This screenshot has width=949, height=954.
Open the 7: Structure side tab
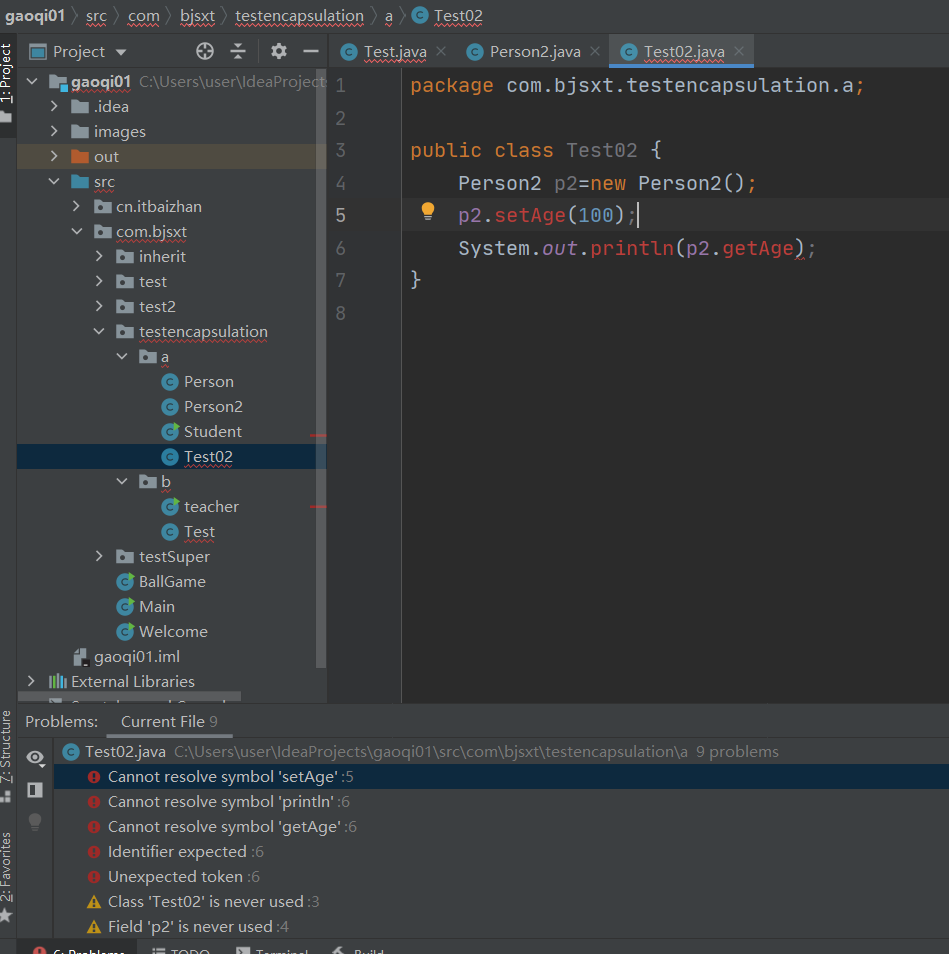pos(6,754)
